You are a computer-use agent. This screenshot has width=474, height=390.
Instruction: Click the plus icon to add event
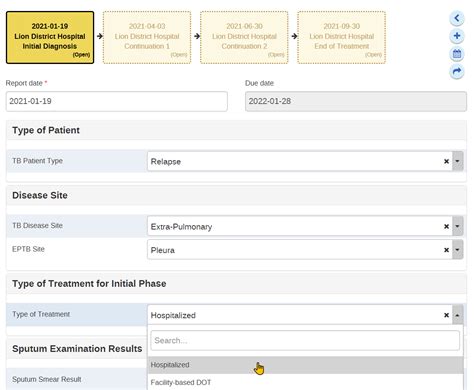pyautogui.click(x=457, y=36)
